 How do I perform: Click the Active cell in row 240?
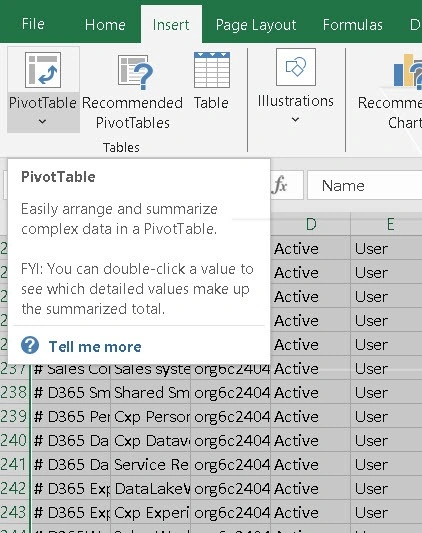pyautogui.click(x=310, y=441)
